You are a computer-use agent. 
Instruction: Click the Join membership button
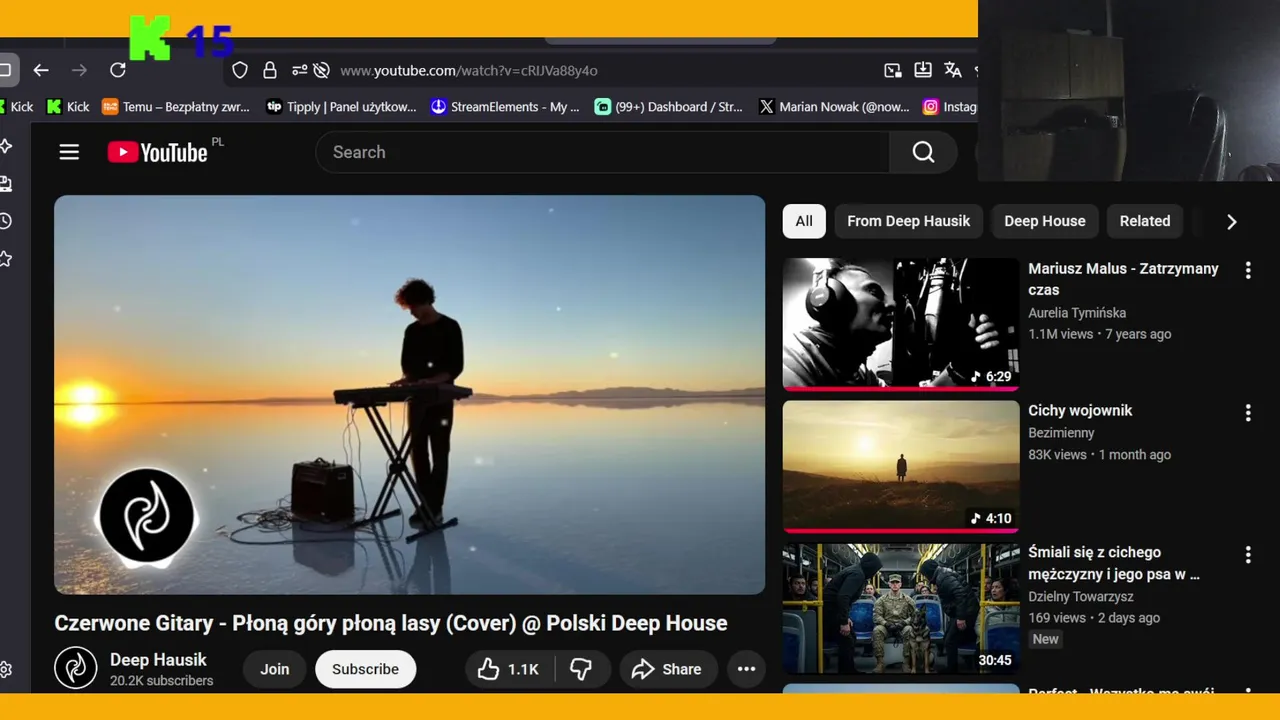click(x=274, y=669)
